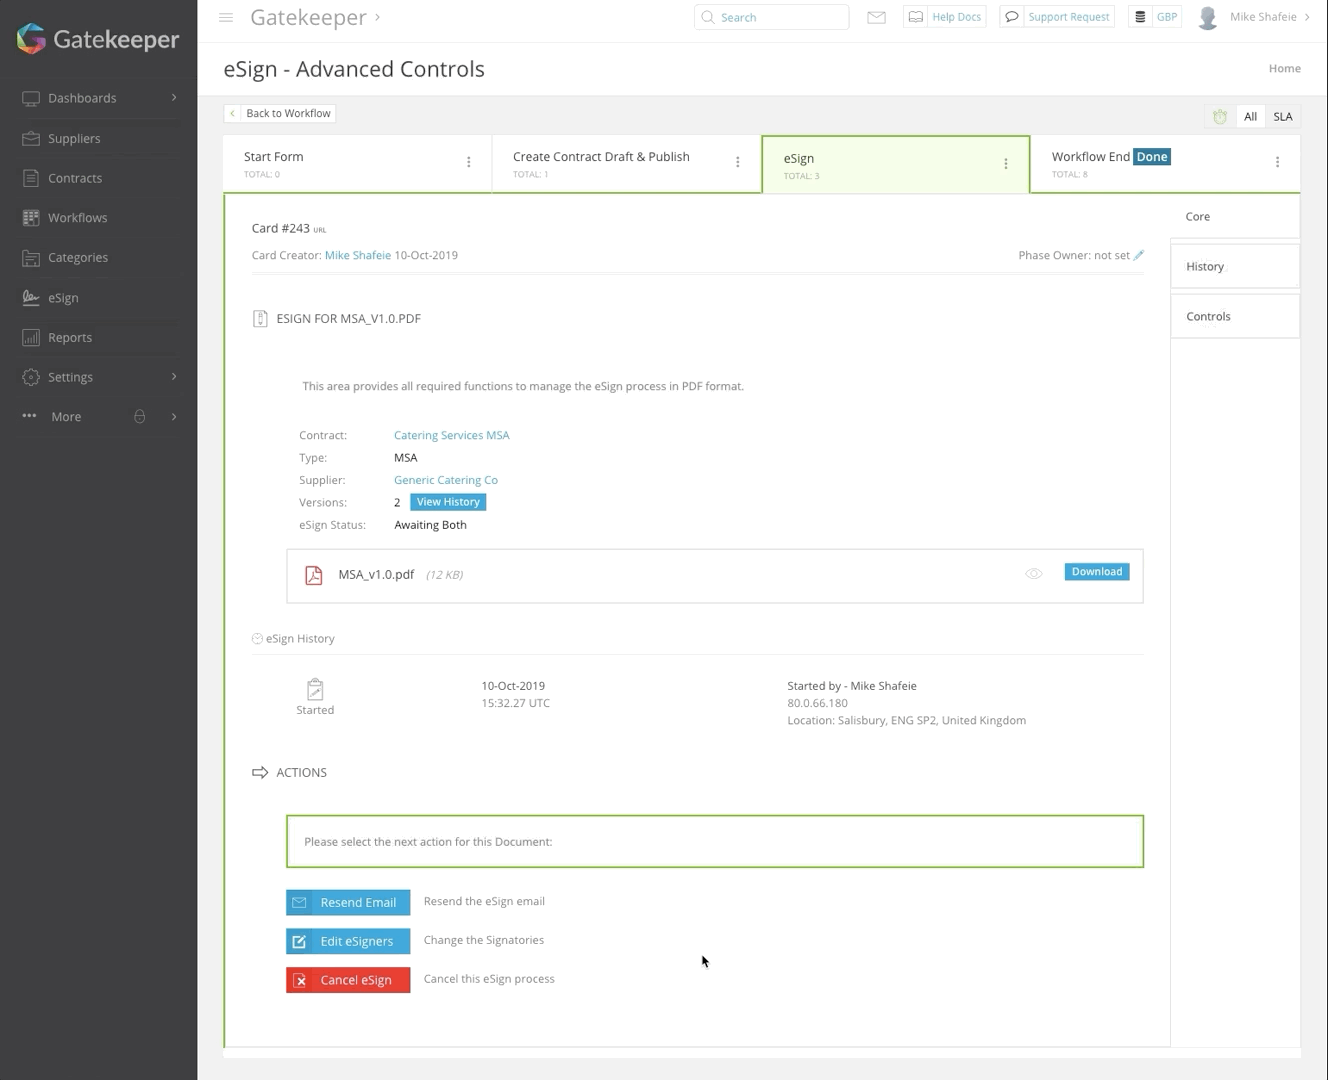This screenshot has width=1328, height=1080.
Task: Open the Mike Shafeie card creator link
Action: (x=358, y=255)
